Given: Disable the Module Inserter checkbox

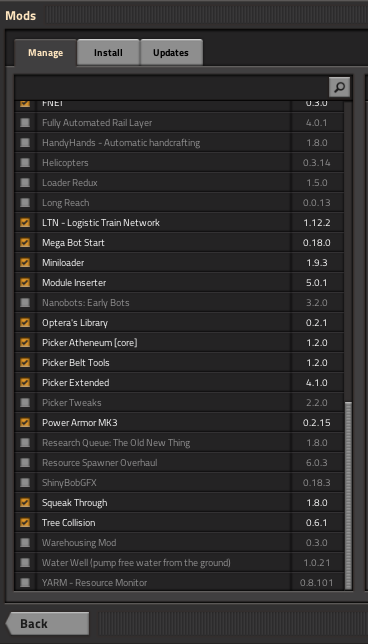Looking at the screenshot, I should click(25, 283).
